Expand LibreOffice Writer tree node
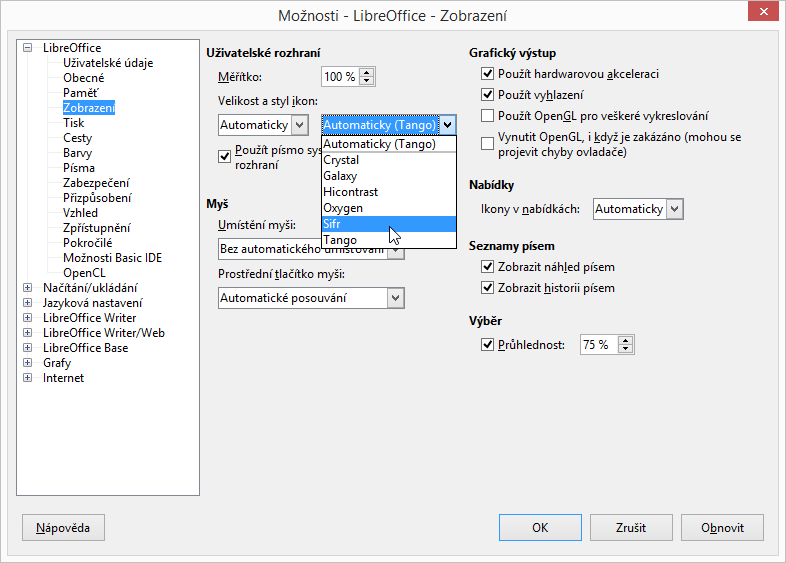Screen dimensions: 786x563 27,318
